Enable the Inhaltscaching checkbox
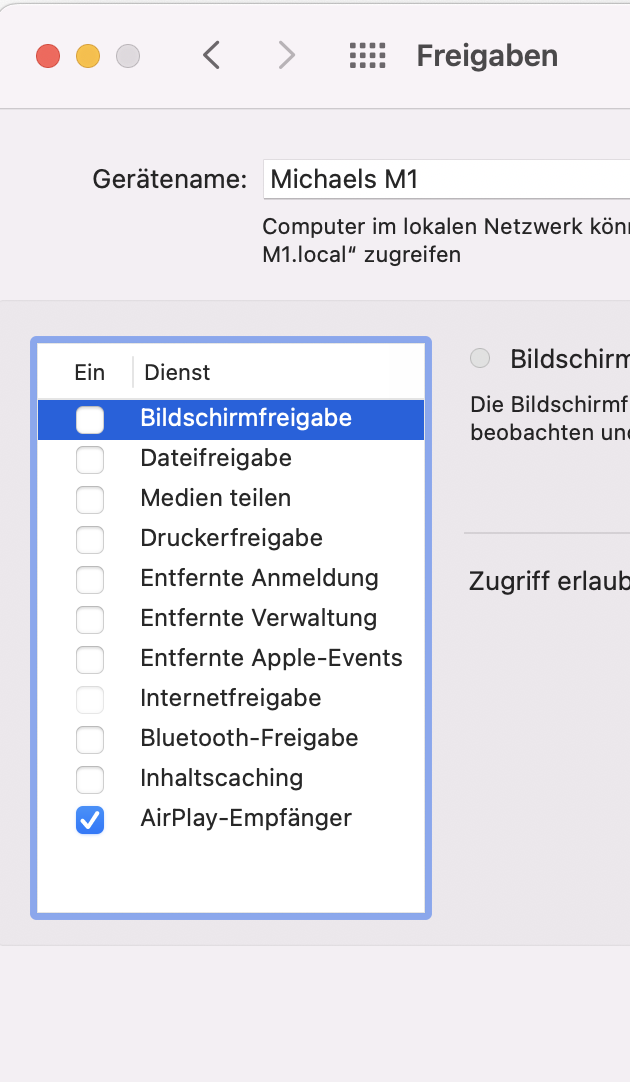The height and width of the screenshot is (1082, 630). pos(90,780)
